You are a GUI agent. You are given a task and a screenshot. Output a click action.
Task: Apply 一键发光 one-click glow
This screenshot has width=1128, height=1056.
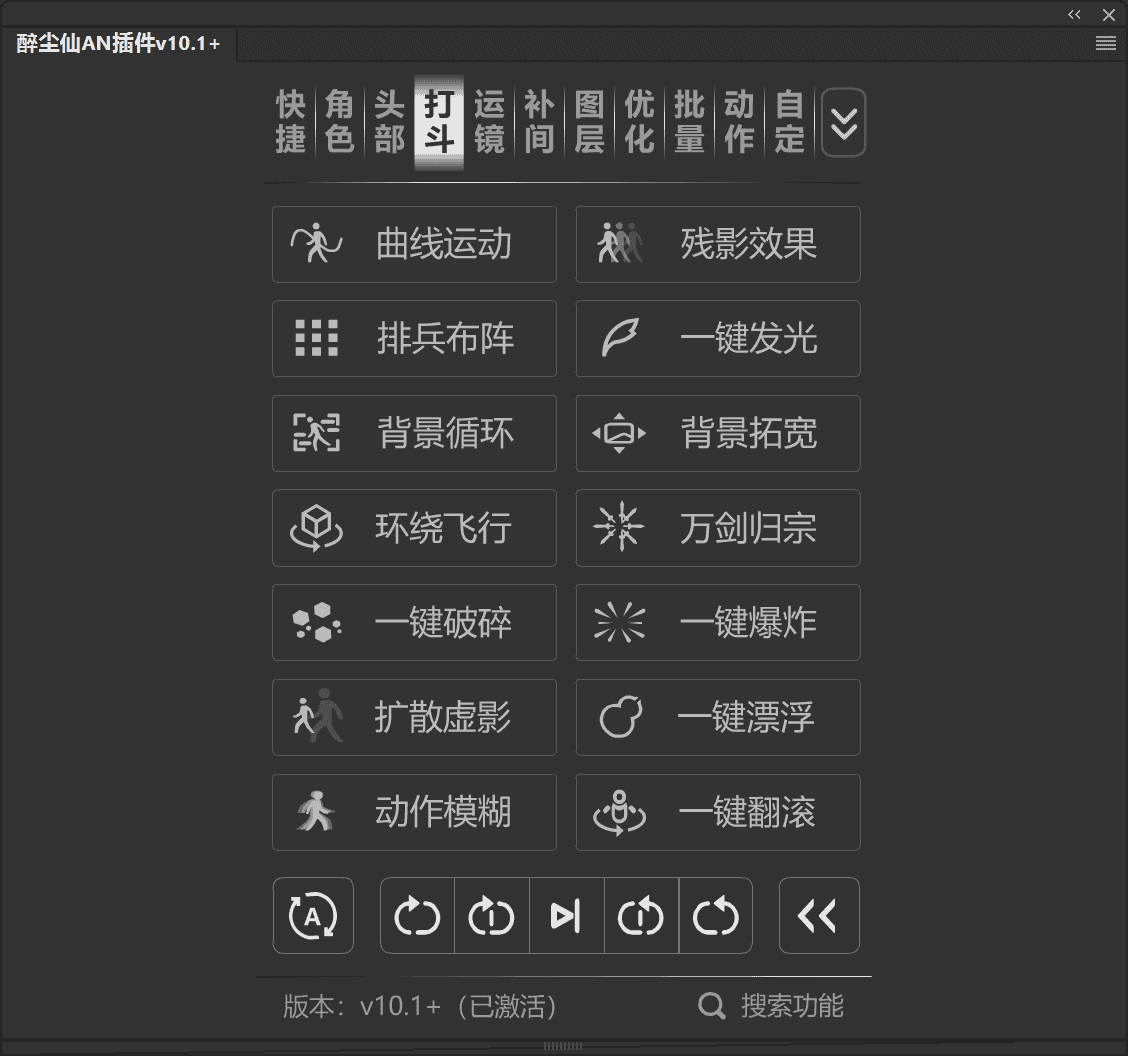pyautogui.click(x=717, y=338)
